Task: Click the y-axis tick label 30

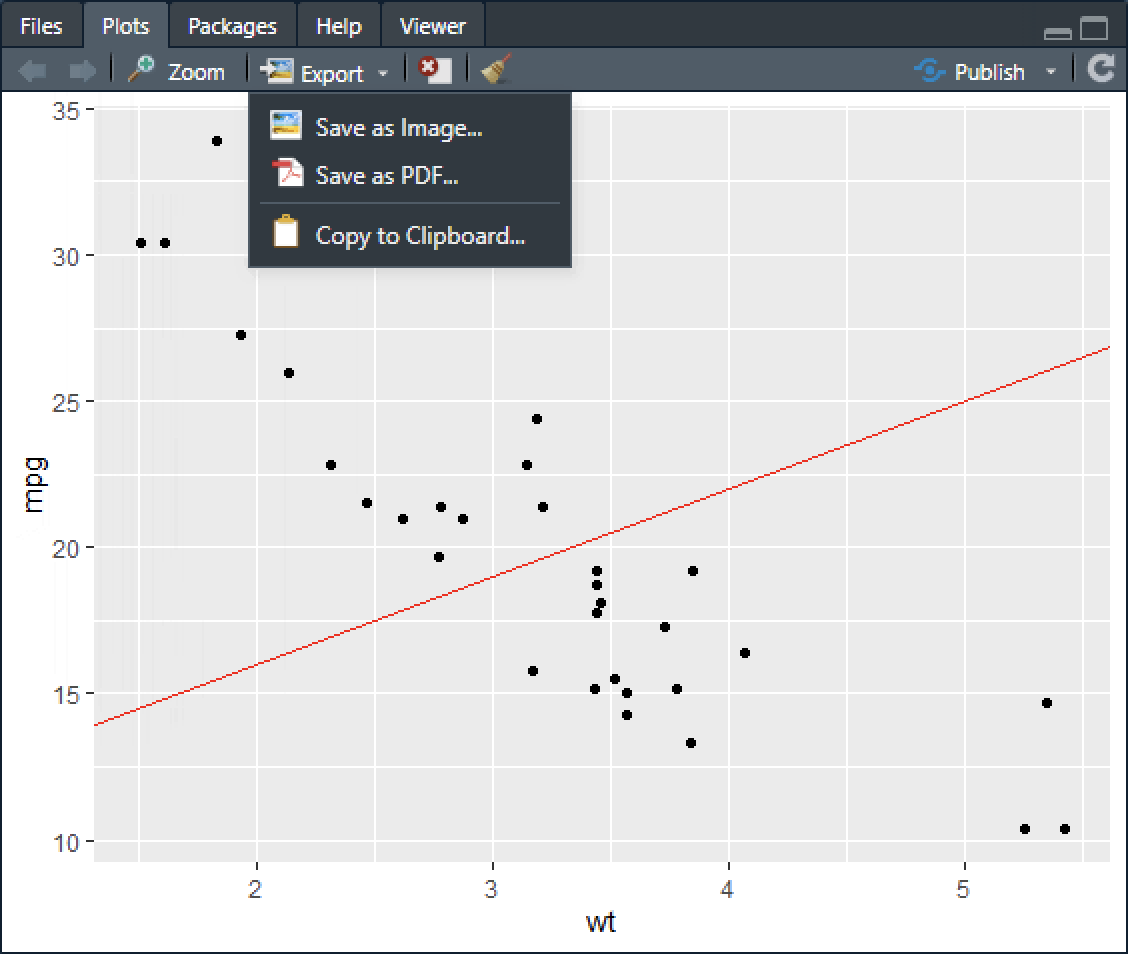Action: tap(65, 257)
